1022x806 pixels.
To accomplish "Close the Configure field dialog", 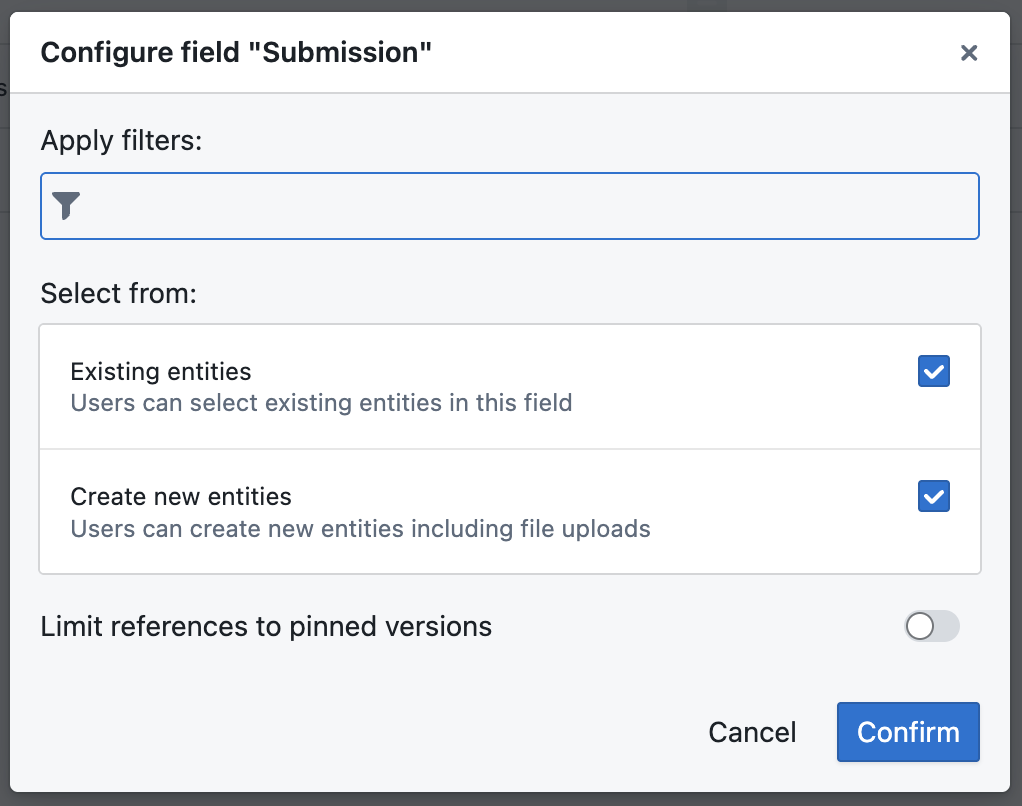I will coord(968,53).
